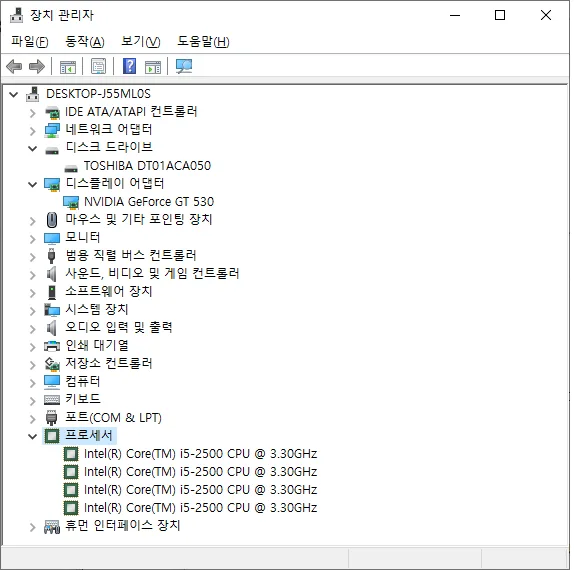
Task: Open the 동작(A) menu
Action: pyautogui.click(x=85, y=41)
